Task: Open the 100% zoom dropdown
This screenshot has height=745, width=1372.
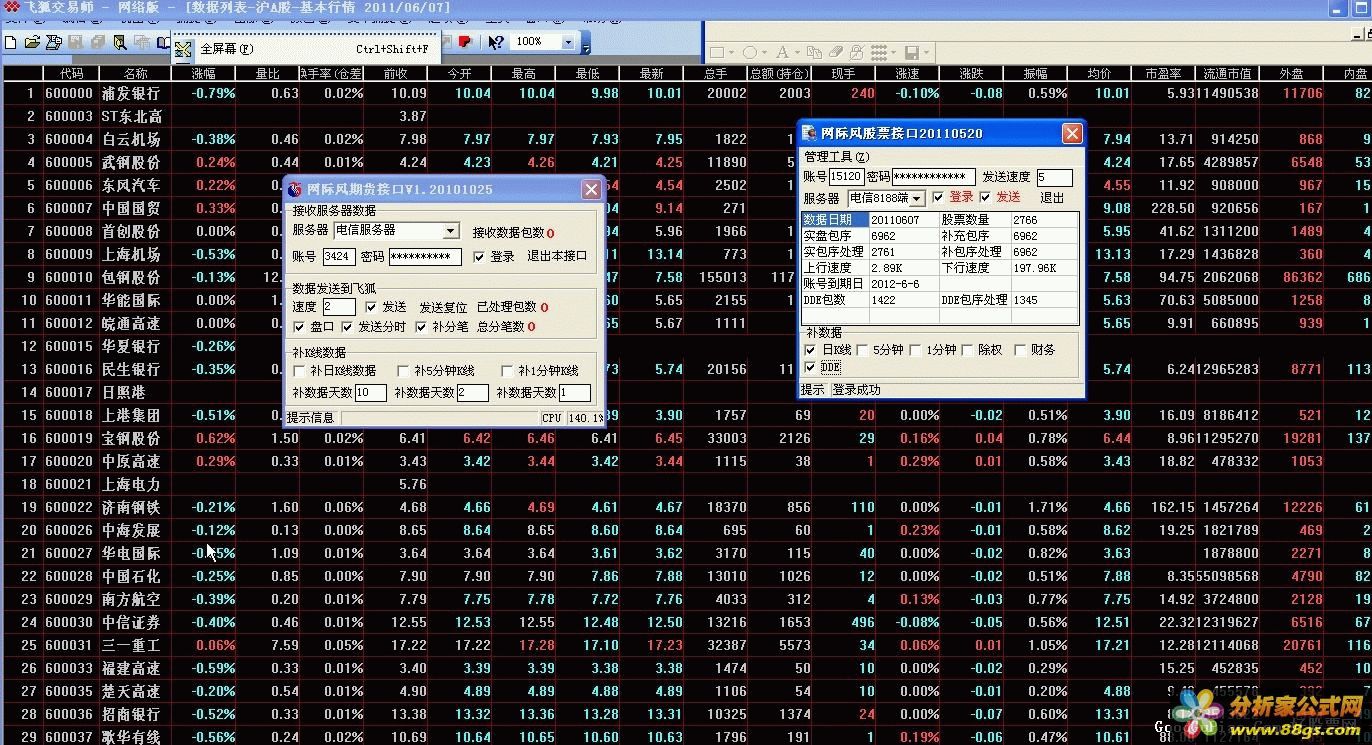Action: pyautogui.click(x=569, y=42)
